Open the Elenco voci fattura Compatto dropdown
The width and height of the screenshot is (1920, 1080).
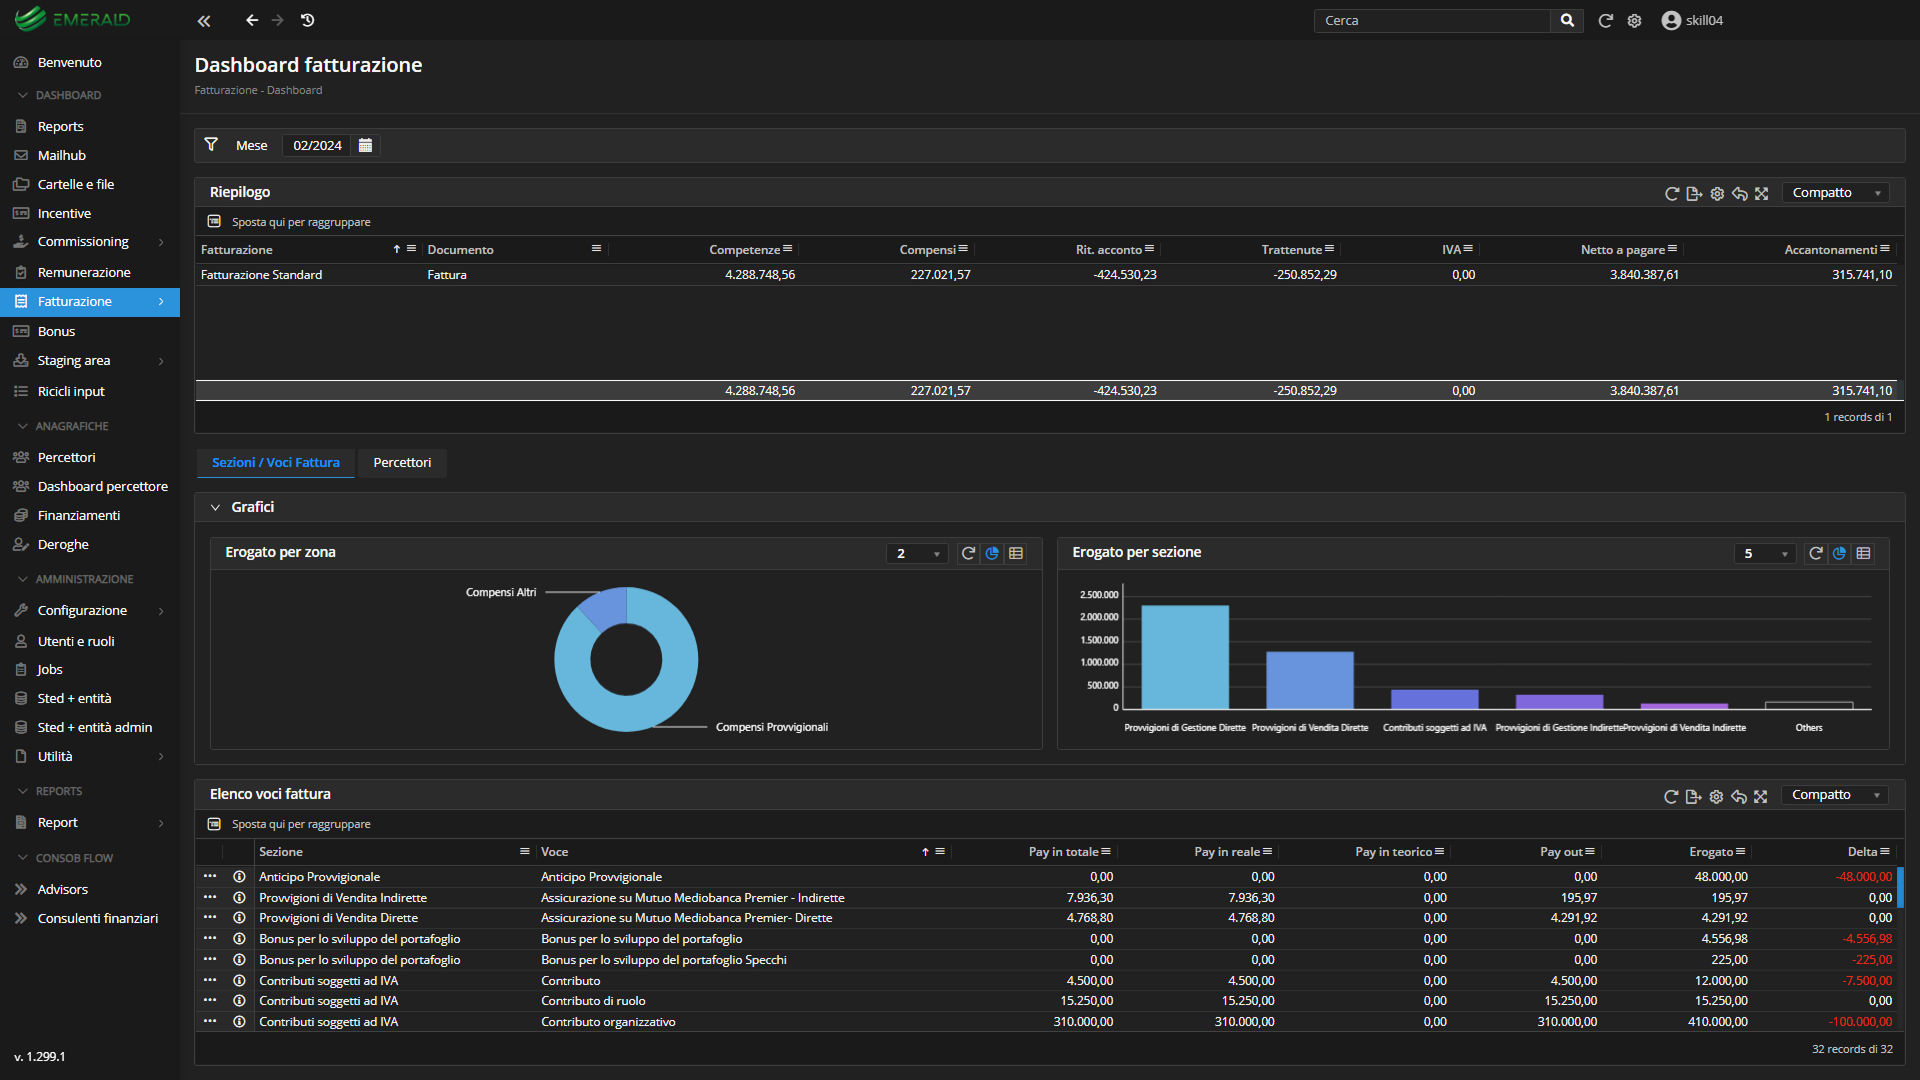(x=1835, y=795)
